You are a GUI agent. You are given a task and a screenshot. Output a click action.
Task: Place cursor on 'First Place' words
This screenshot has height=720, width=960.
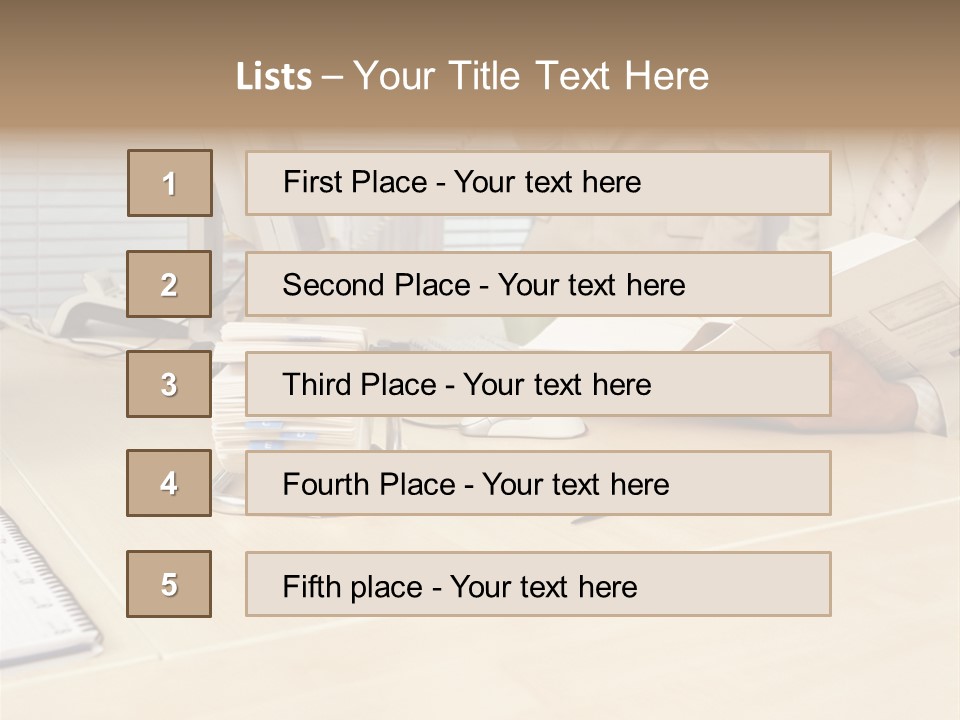pyautogui.click(x=355, y=182)
